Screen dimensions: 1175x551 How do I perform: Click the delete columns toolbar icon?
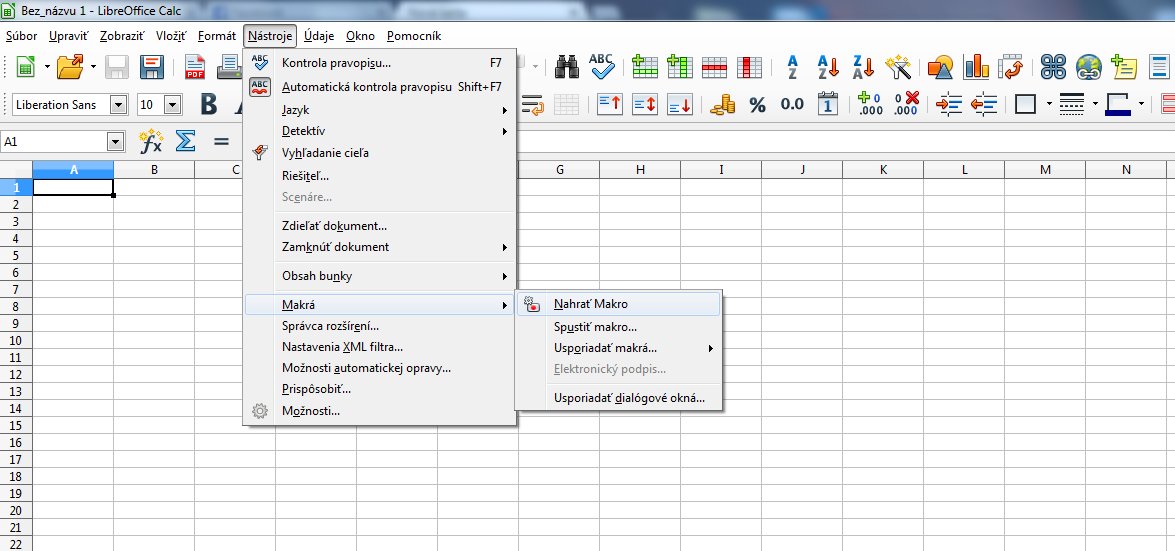[749, 67]
